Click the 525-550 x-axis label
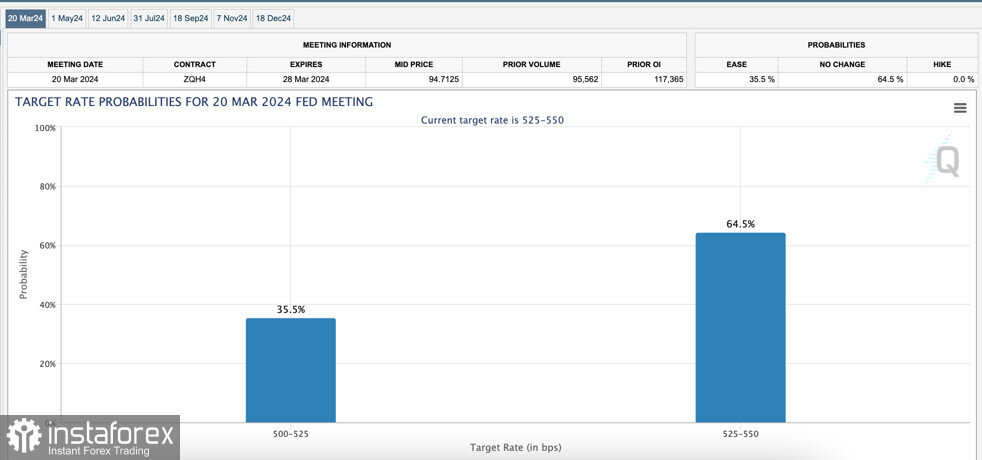The height and width of the screenshot is (460, 982). 740,434
